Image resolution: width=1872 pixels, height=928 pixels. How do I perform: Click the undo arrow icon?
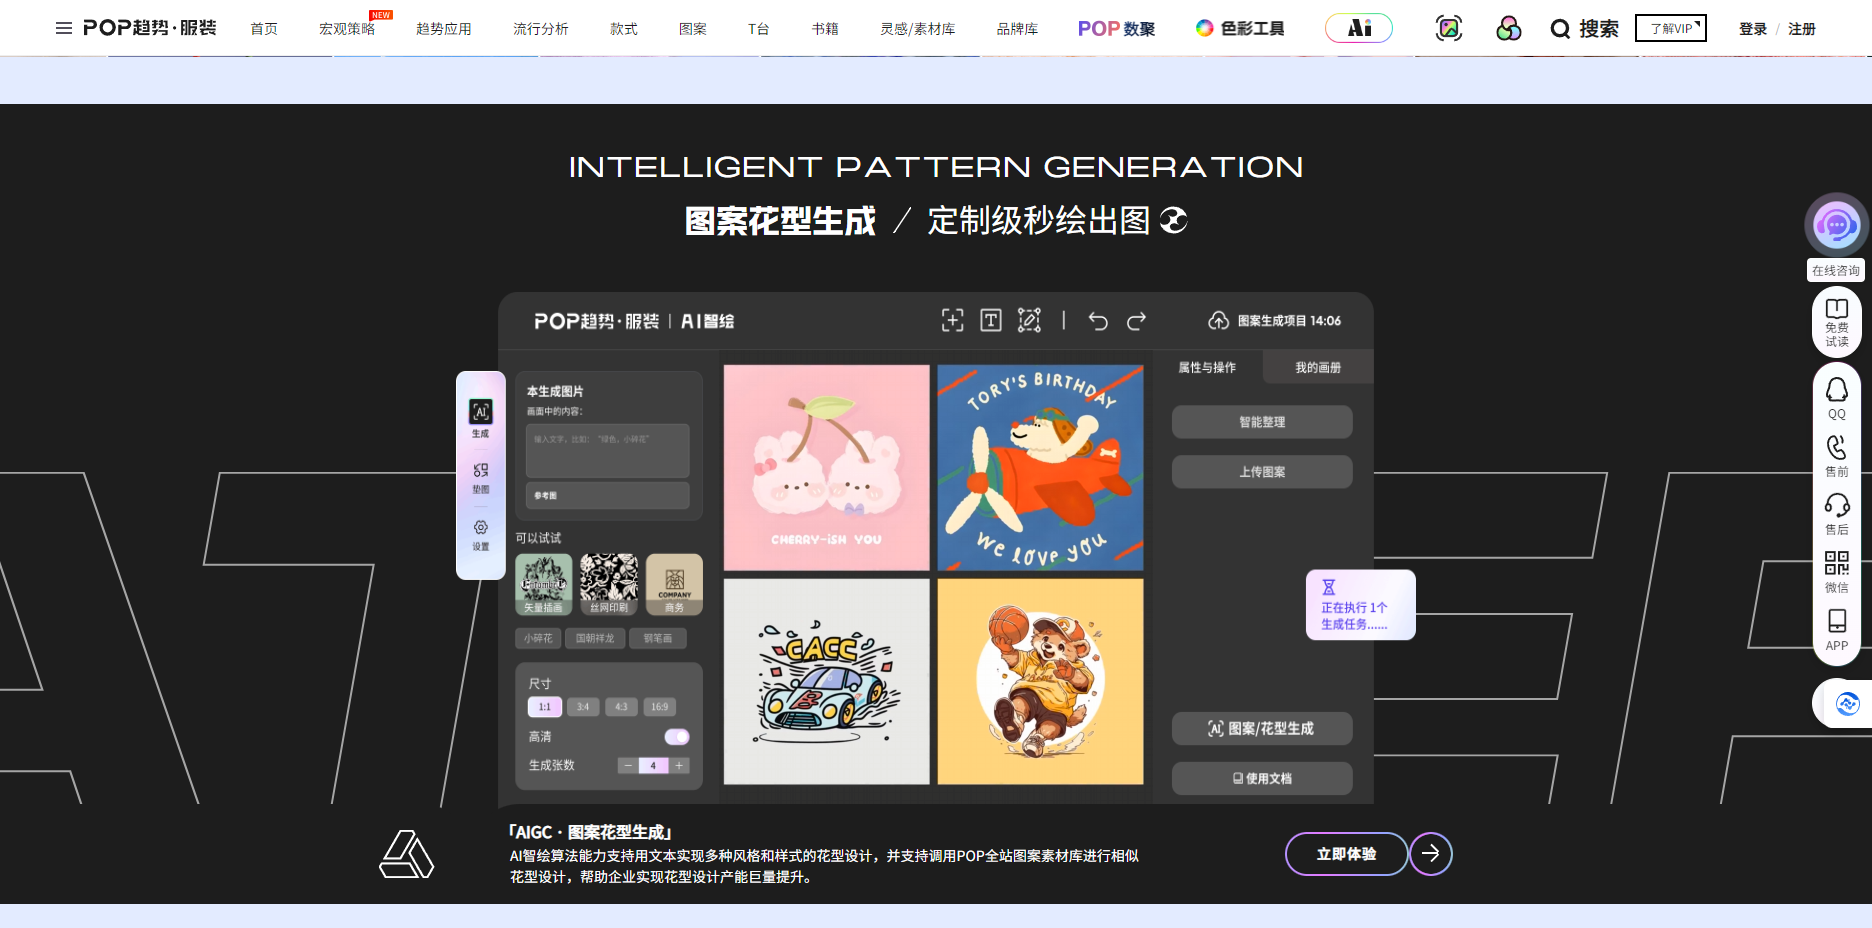pos(1099,321)
